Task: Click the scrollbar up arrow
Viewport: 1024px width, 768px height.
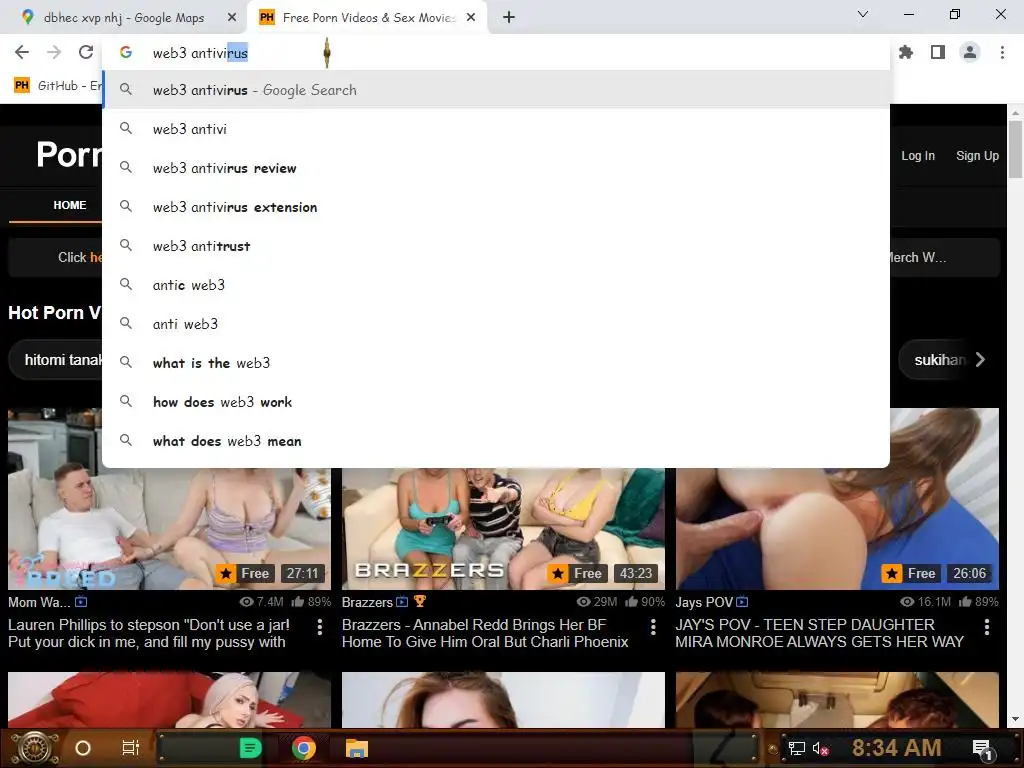Action: pyautogui.click(x=1015, y=113)
